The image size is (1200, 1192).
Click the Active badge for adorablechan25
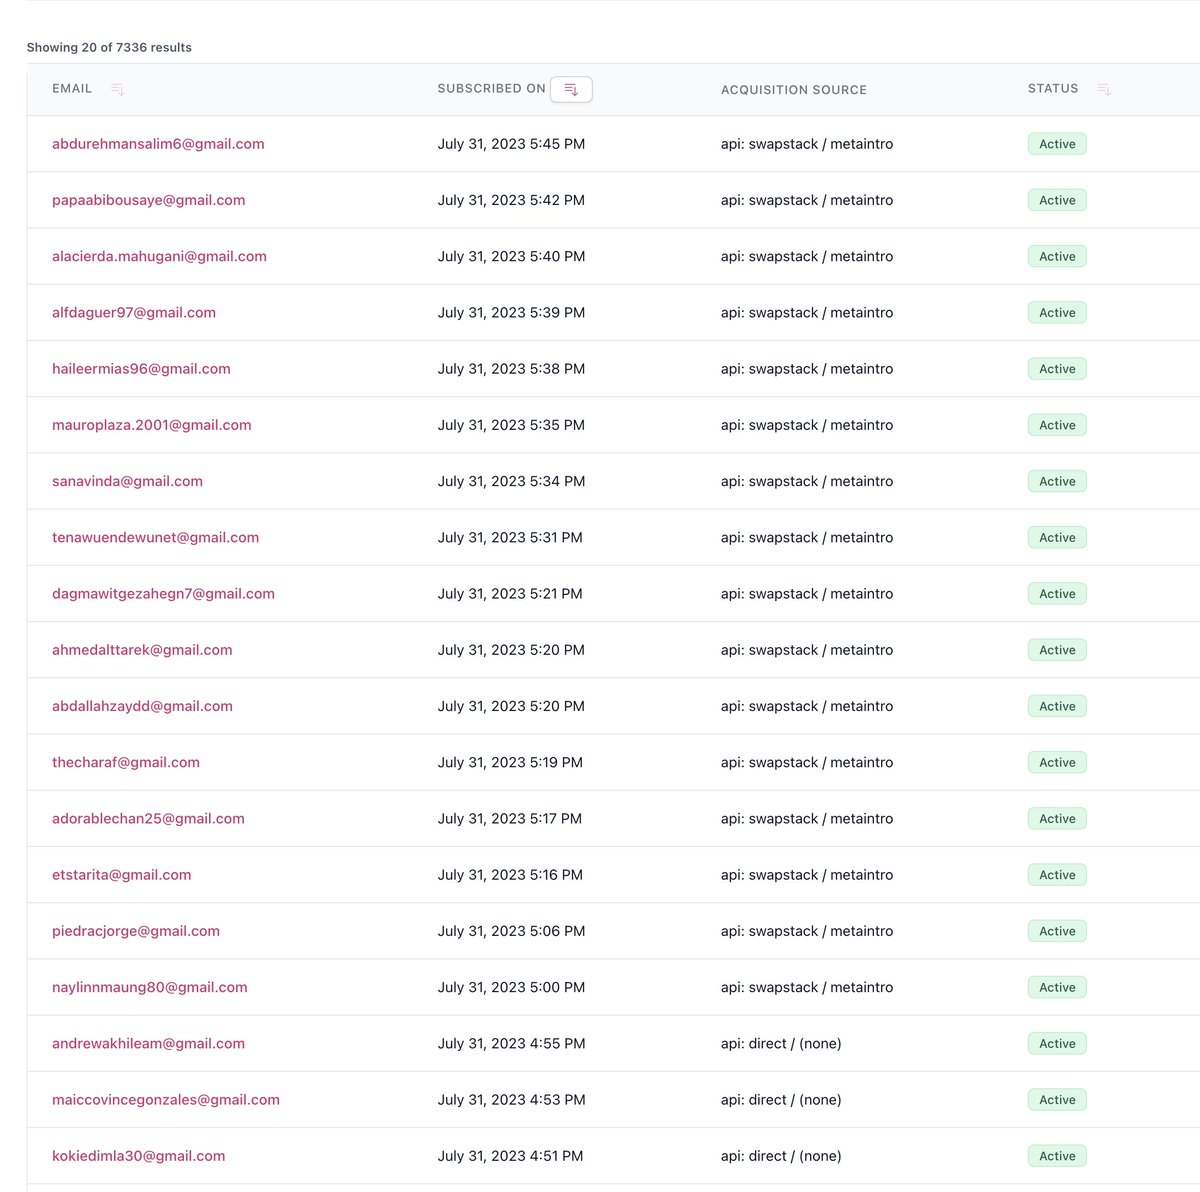(1057, 818)
